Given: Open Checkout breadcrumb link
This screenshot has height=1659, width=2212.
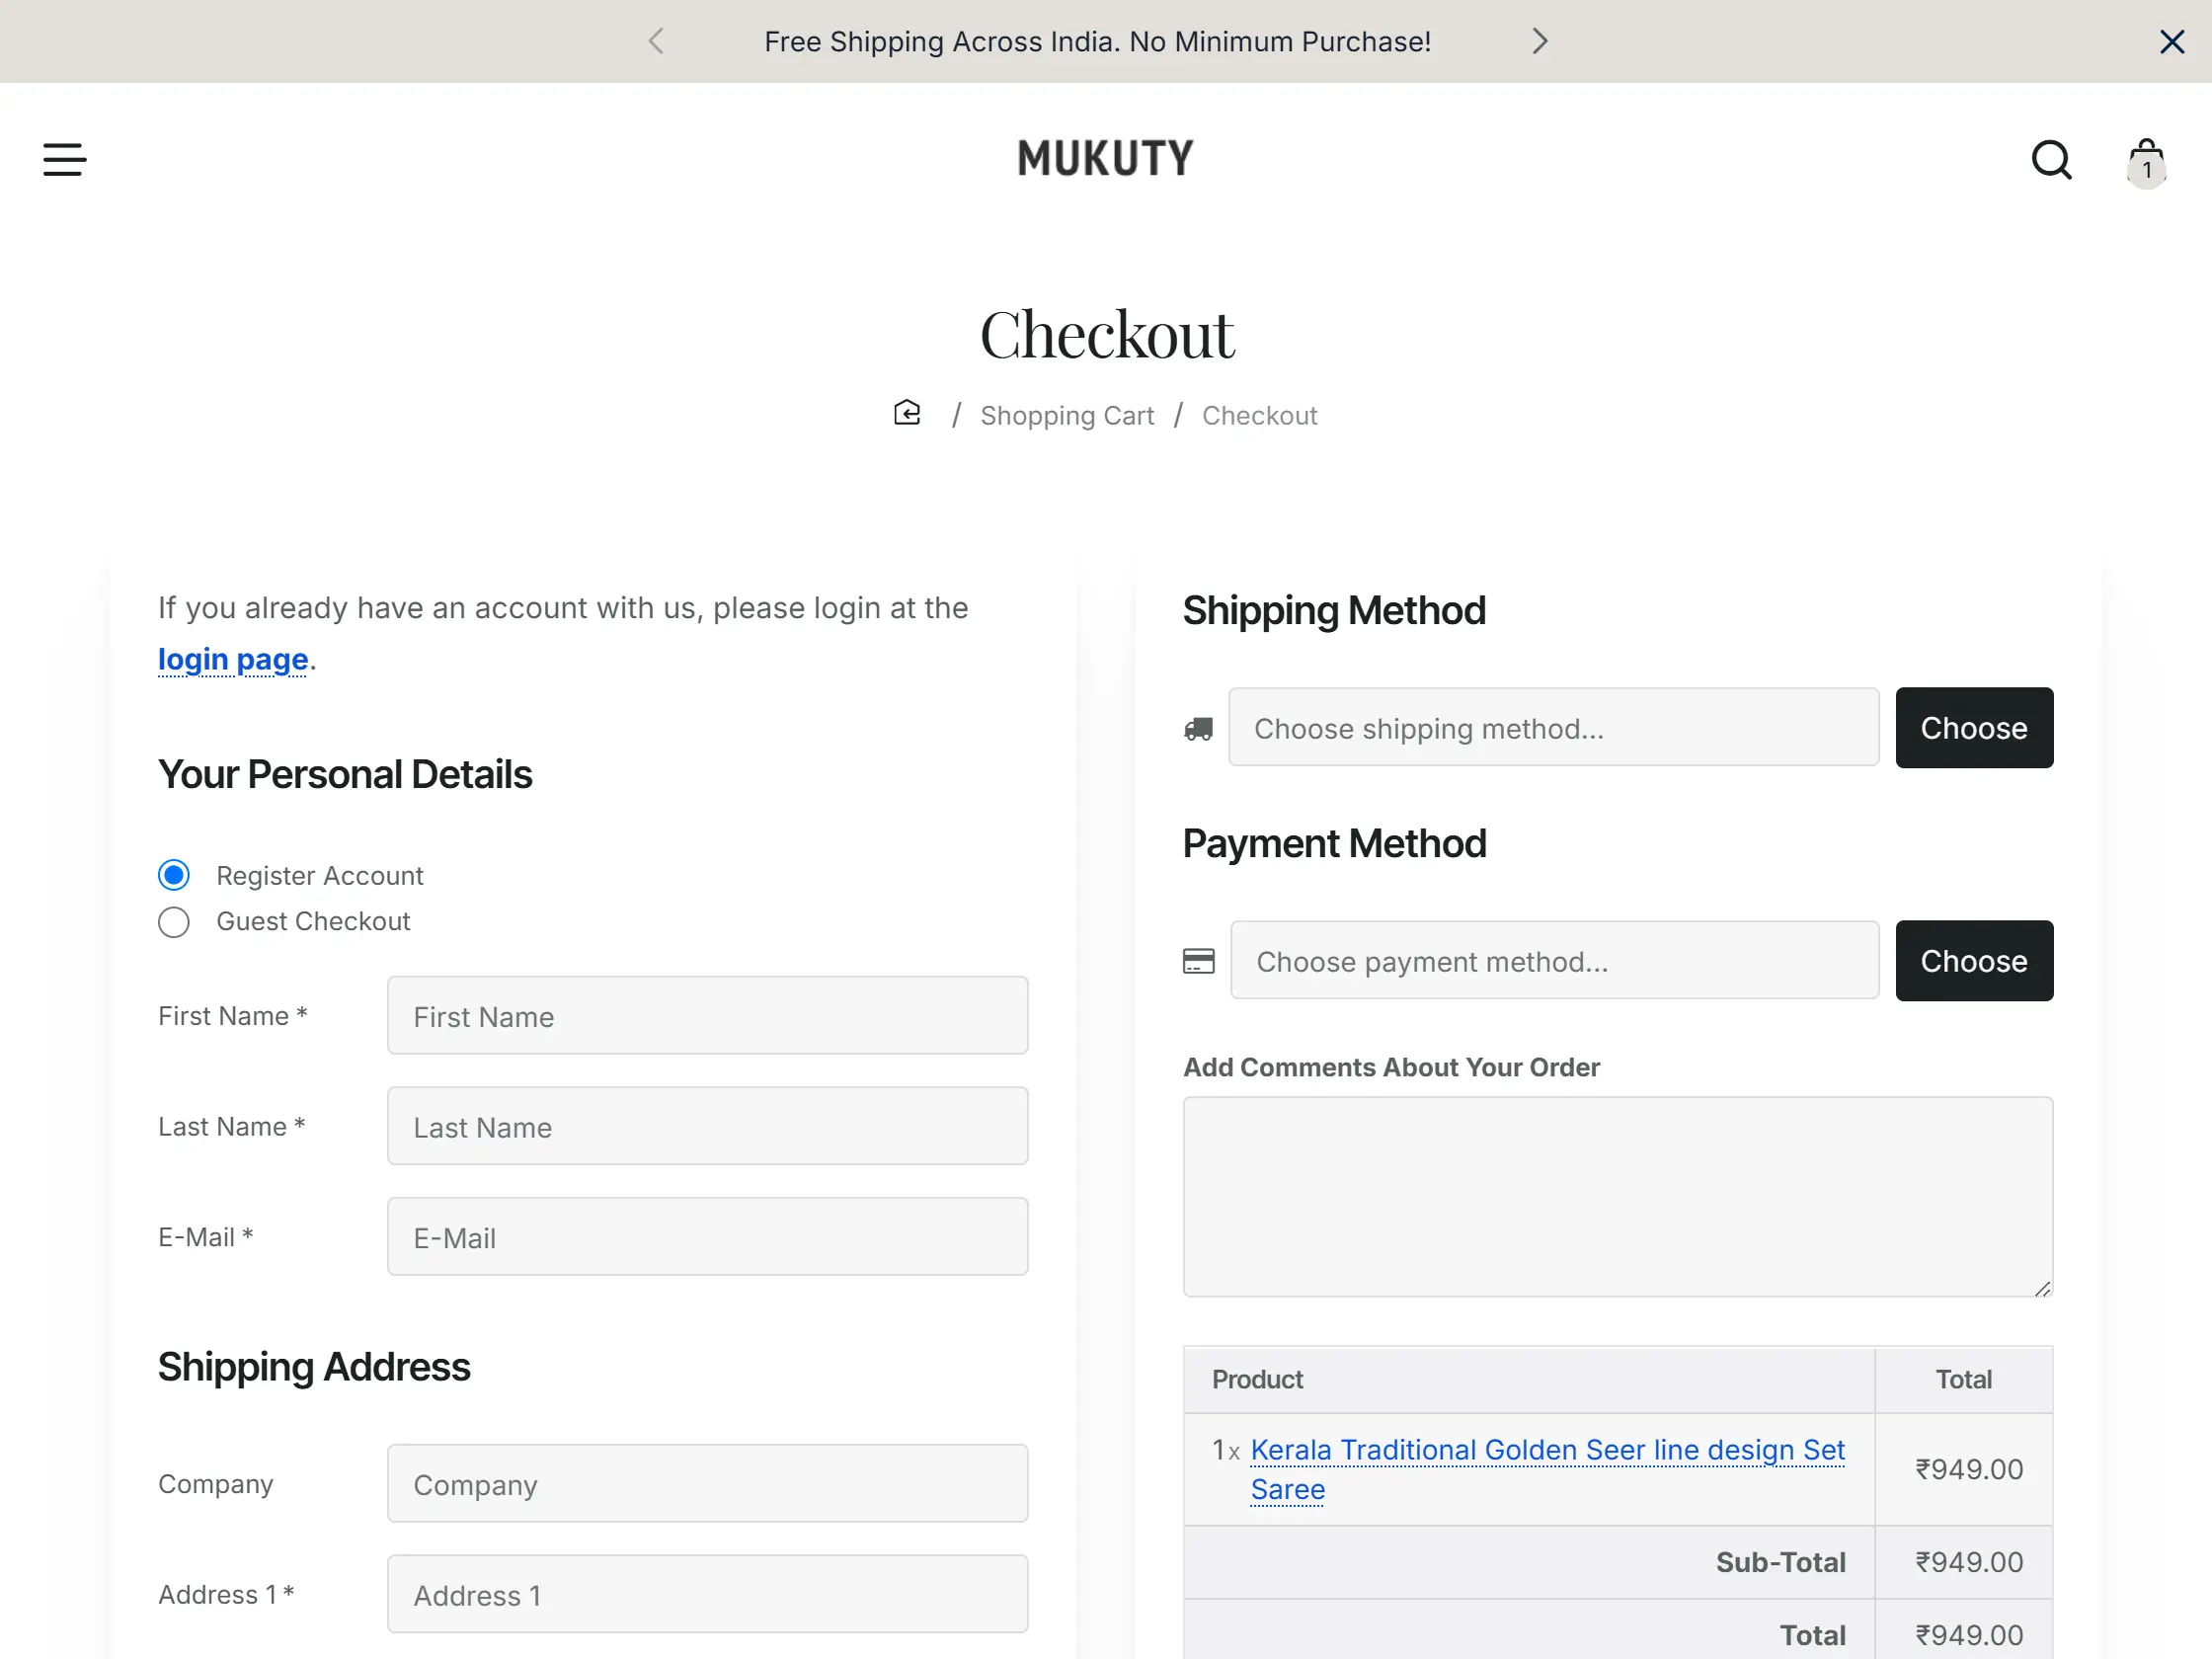Looking at the screenshot, I should click(x=1259, y=416).
